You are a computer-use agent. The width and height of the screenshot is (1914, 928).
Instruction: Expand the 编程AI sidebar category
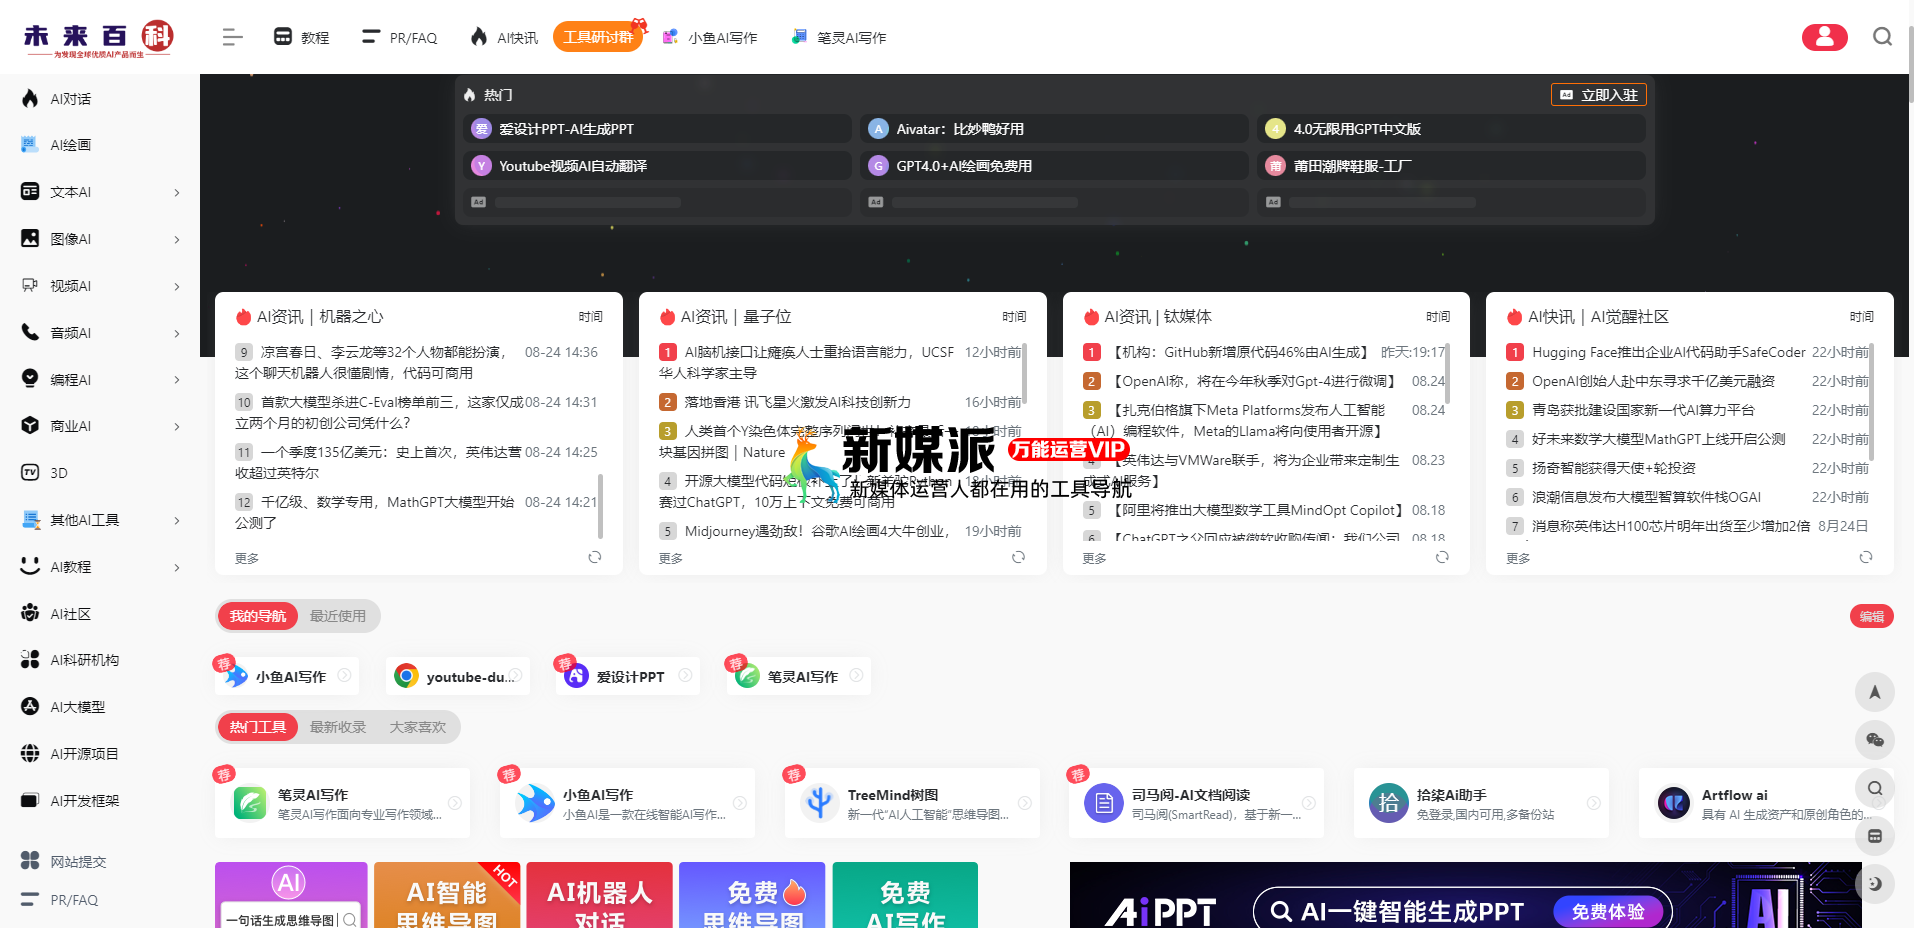point(177,379)
